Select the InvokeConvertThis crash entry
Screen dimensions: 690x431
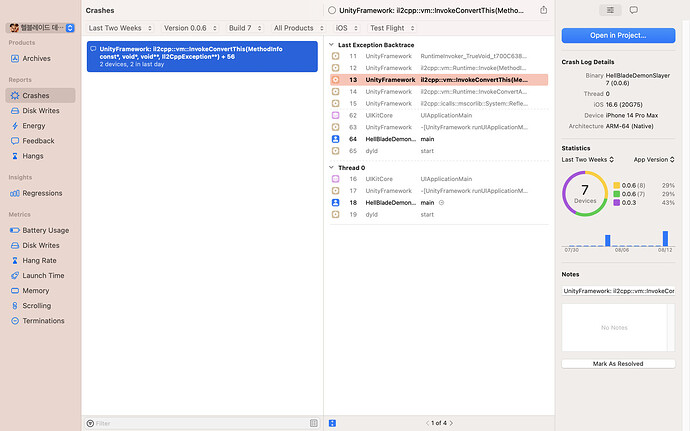point(202,56)
